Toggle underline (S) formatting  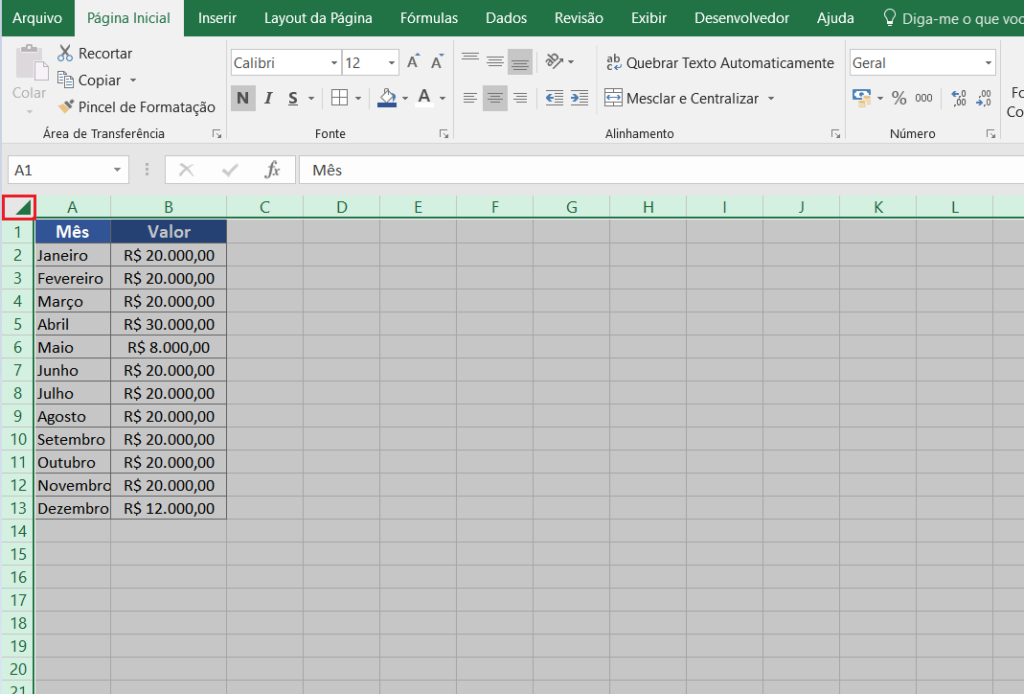click(293, 98)
